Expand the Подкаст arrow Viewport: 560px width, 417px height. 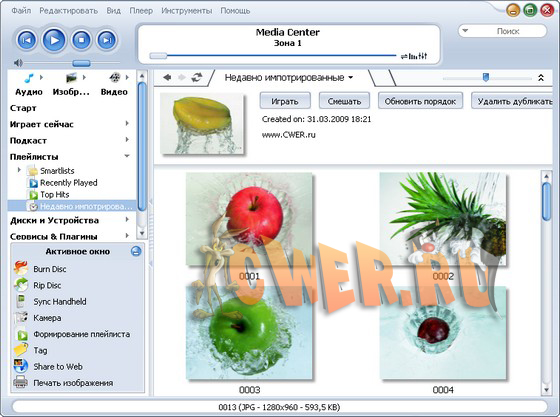(127, 140)
